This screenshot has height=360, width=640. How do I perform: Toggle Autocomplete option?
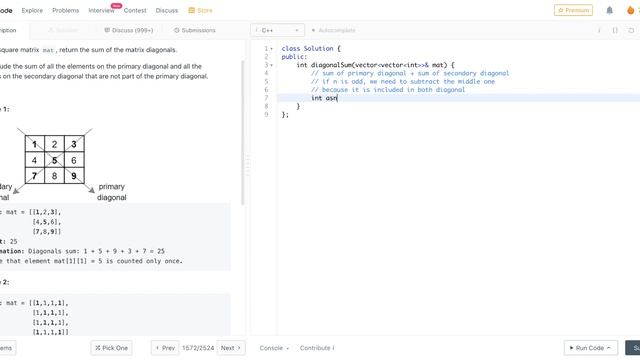pyautogui.click(x=333, y=30)
